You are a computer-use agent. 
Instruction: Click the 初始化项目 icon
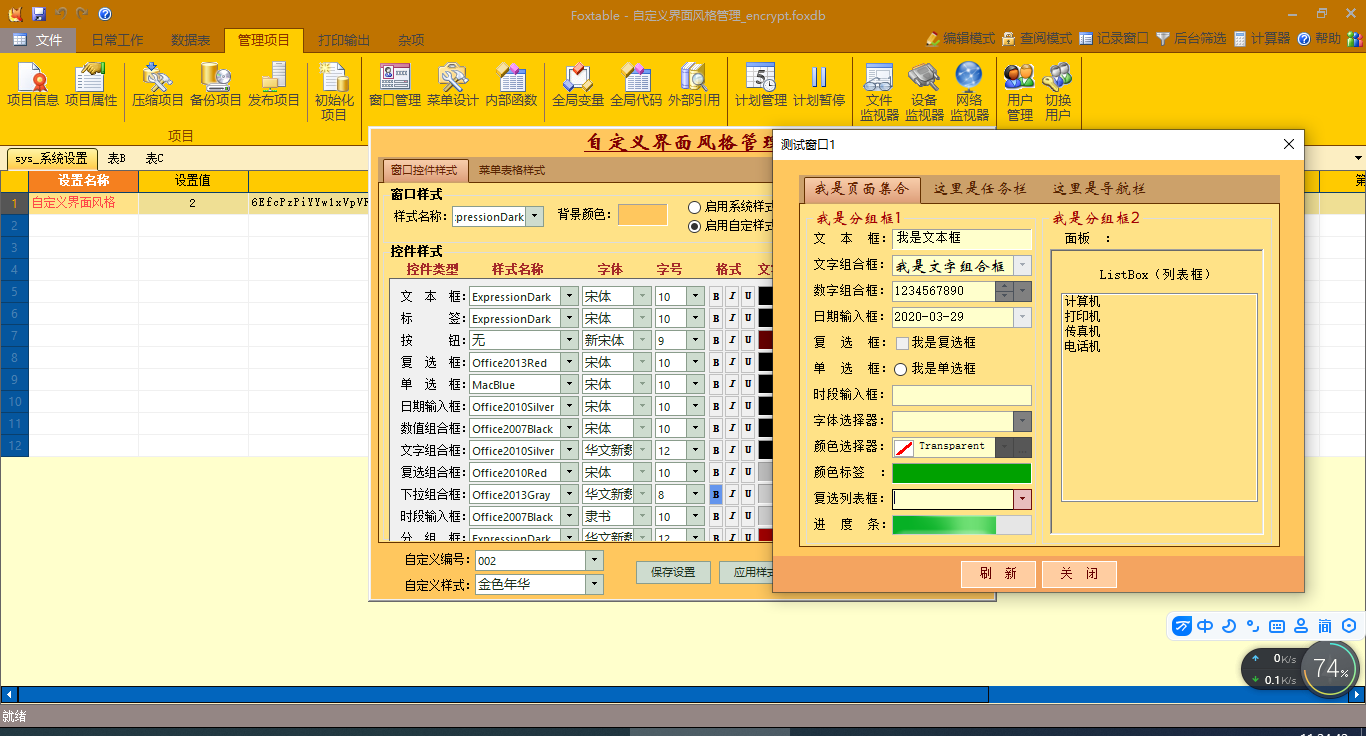click(x=334, y=92)
